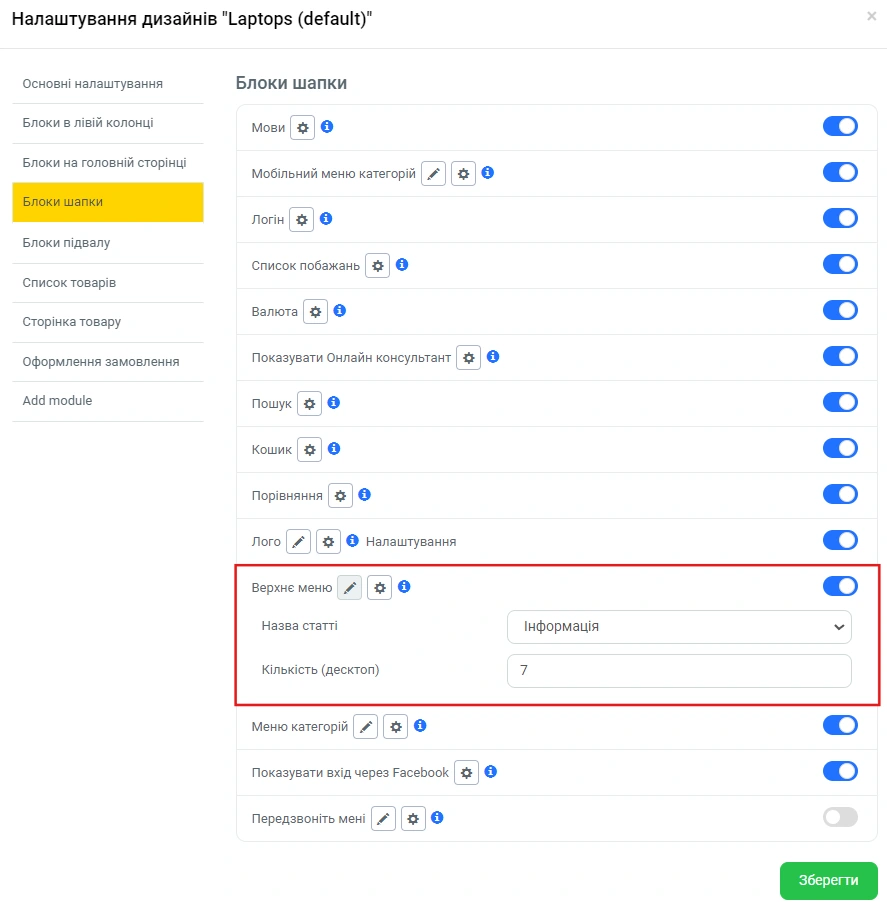Click info icon next to Валюта
This screenshot has height=902, width=887.
coord(340,311)
